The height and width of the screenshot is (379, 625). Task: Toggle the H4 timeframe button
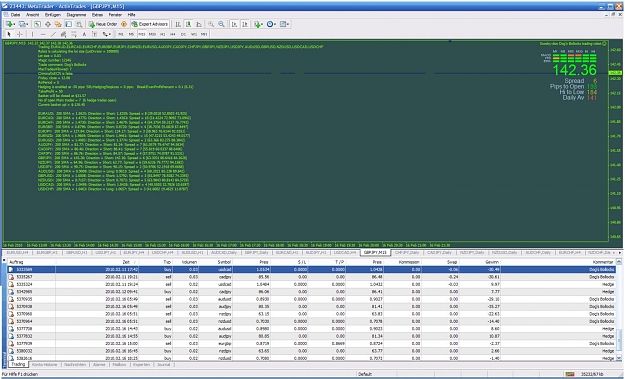click(x=173, y=34)
